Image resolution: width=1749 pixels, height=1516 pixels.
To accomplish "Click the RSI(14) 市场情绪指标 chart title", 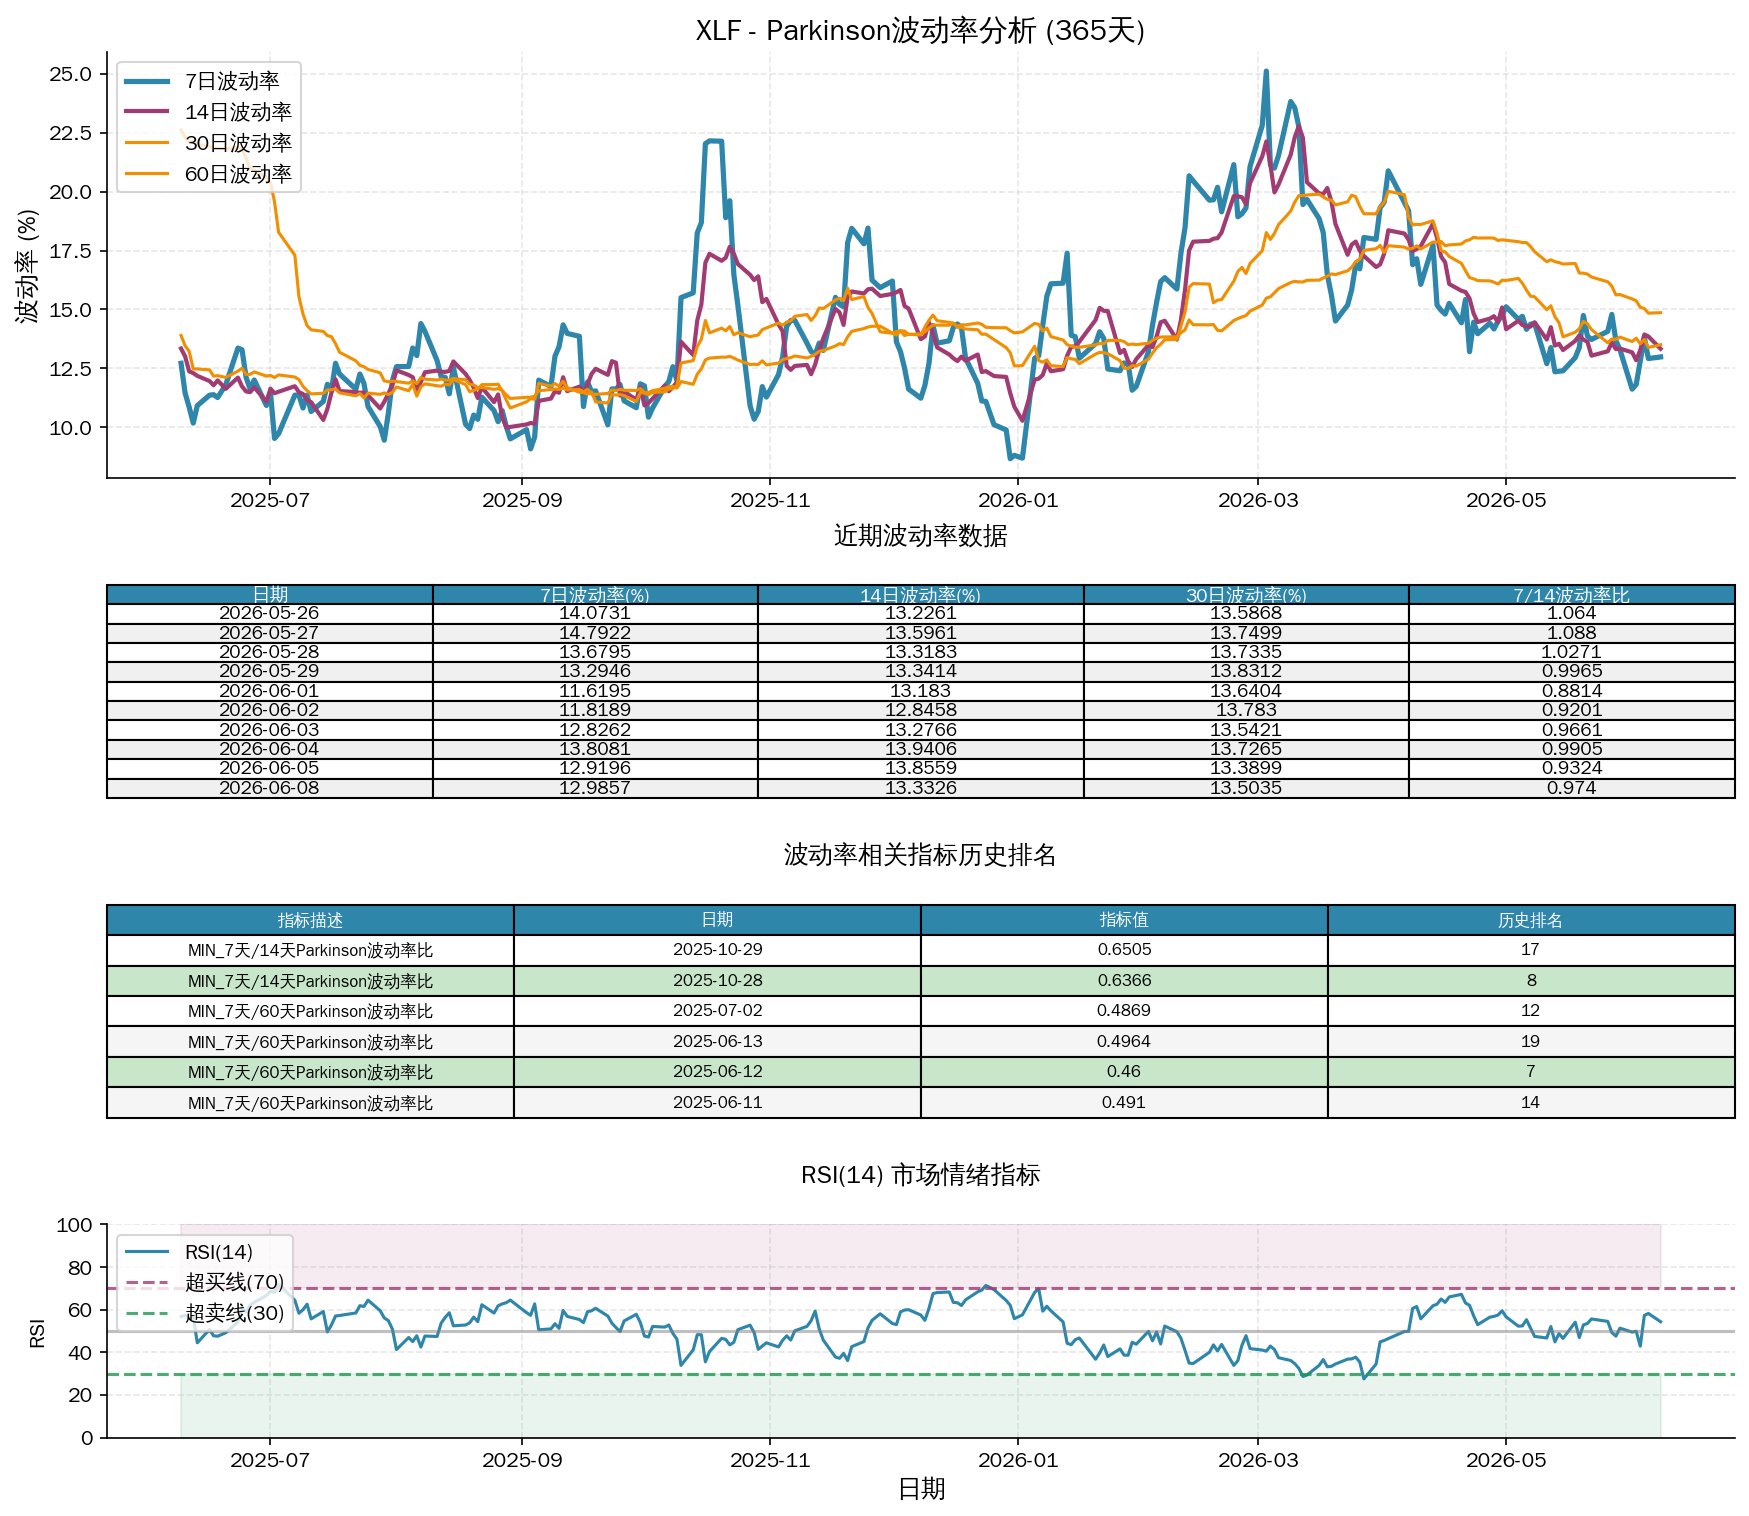I will pos(920,1175).
